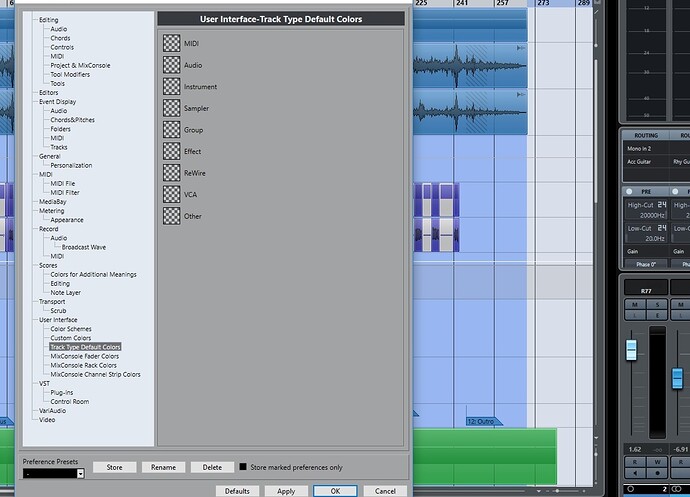This screenshot has width=690, height=497.
Task: Open the Project & MixConsole preferences page
Action: pyautogui.click(x=80, y=65)
